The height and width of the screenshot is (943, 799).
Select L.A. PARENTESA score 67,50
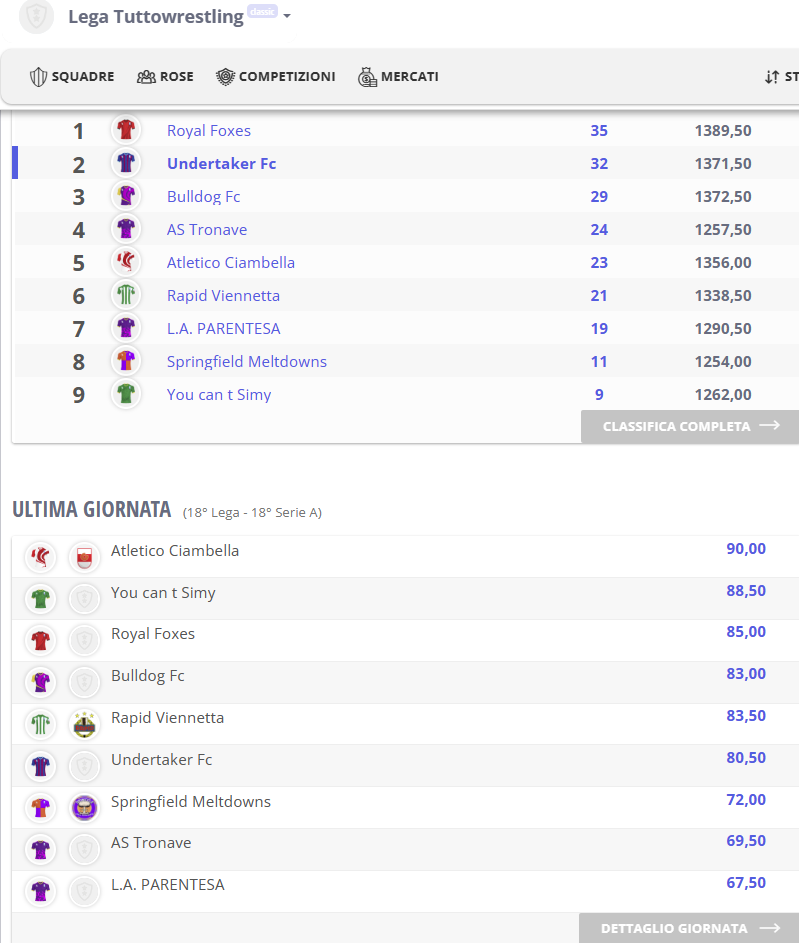[x=746, y=883]
